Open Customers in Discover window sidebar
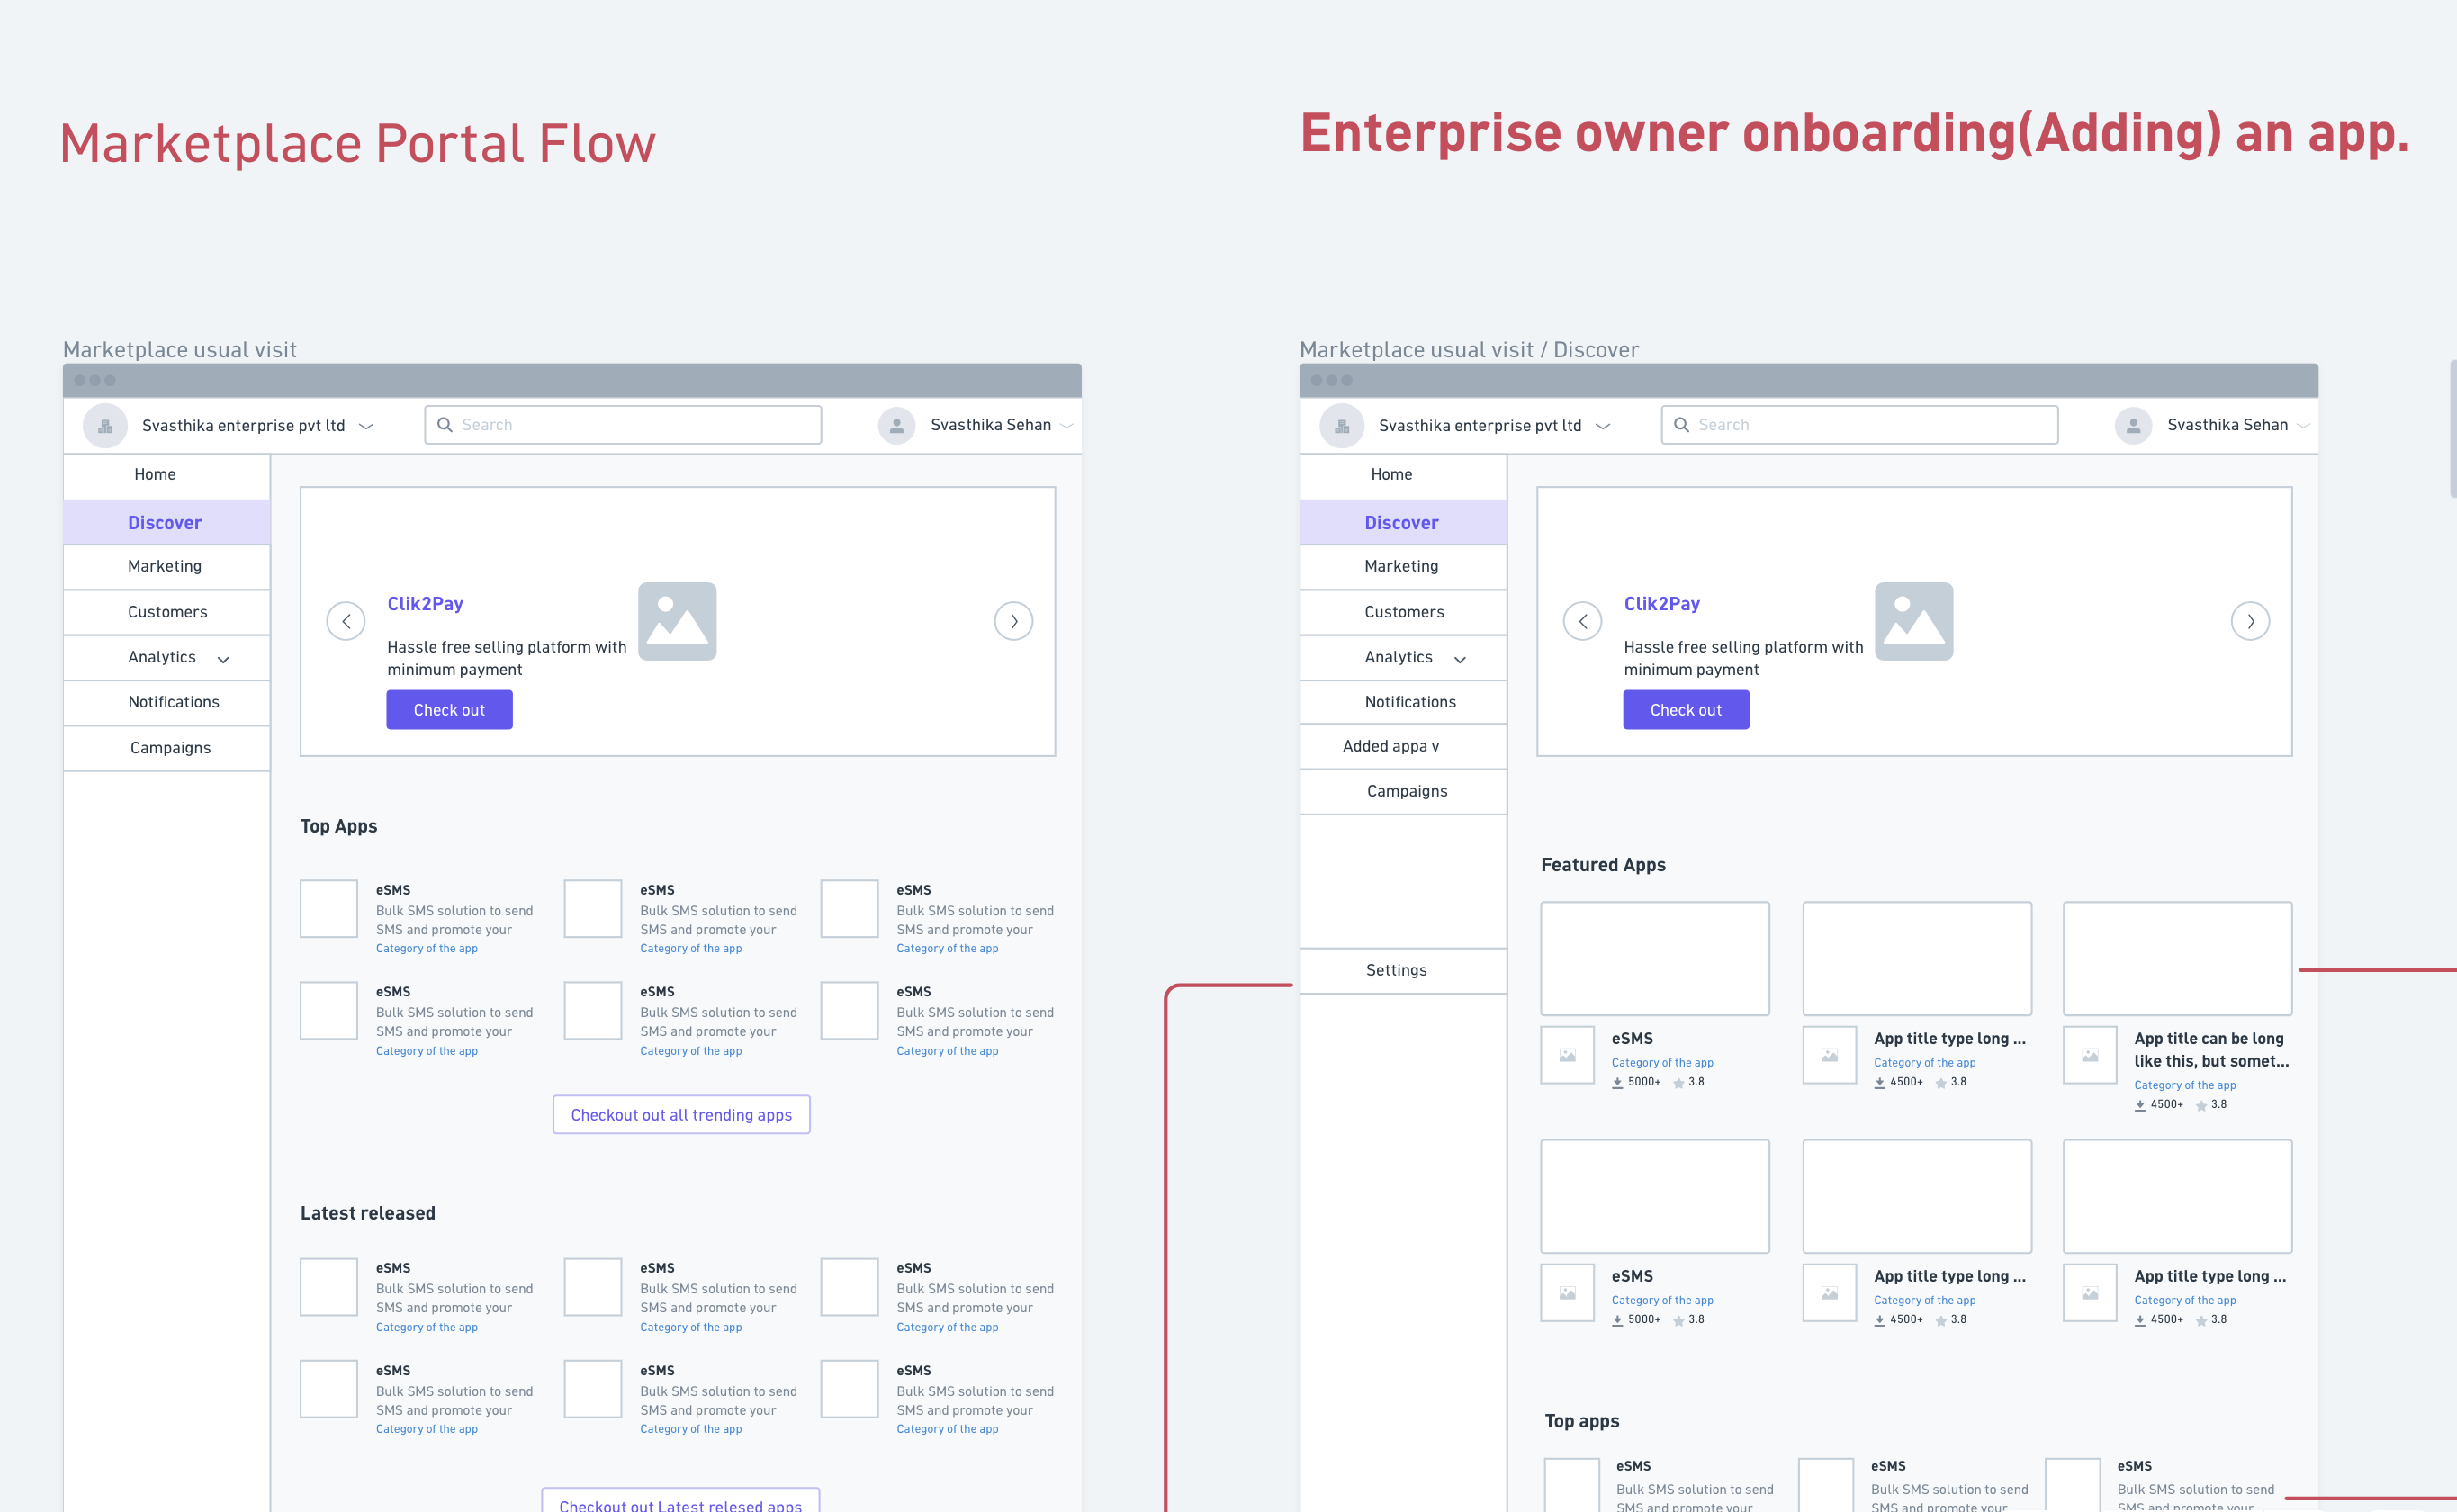The height and width of the screenshot is (1512, 2457). click(1403, 612)
